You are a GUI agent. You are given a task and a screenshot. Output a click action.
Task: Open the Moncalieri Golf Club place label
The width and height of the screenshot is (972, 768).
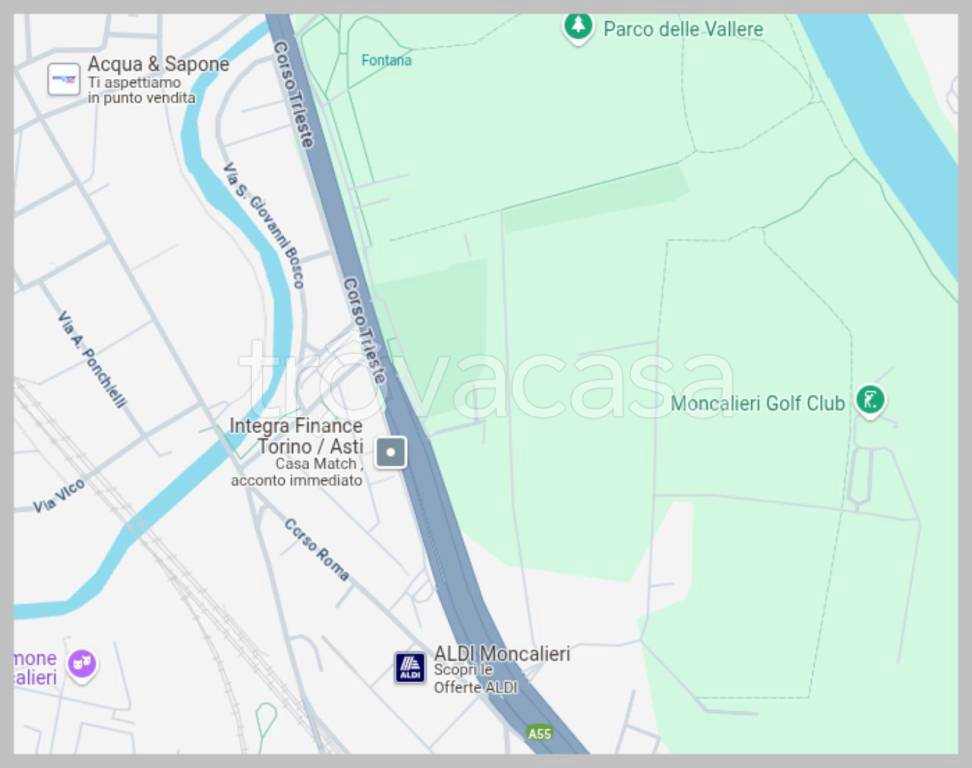(x=758, y=404)
